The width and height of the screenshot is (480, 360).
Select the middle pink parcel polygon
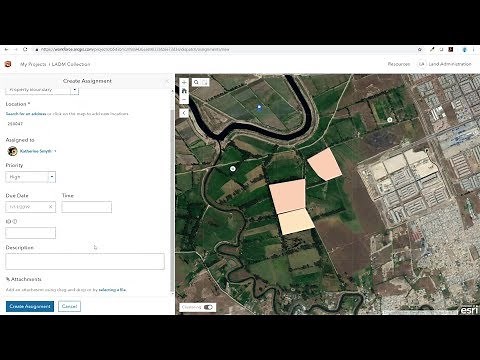click(287, 196)
